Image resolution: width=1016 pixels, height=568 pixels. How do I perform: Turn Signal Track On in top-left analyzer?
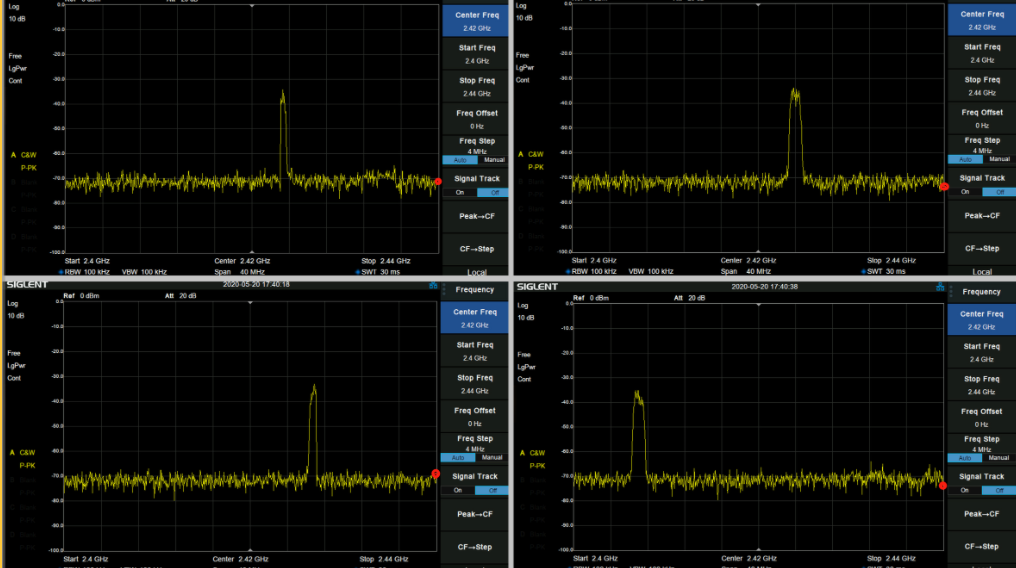[460, 192]
